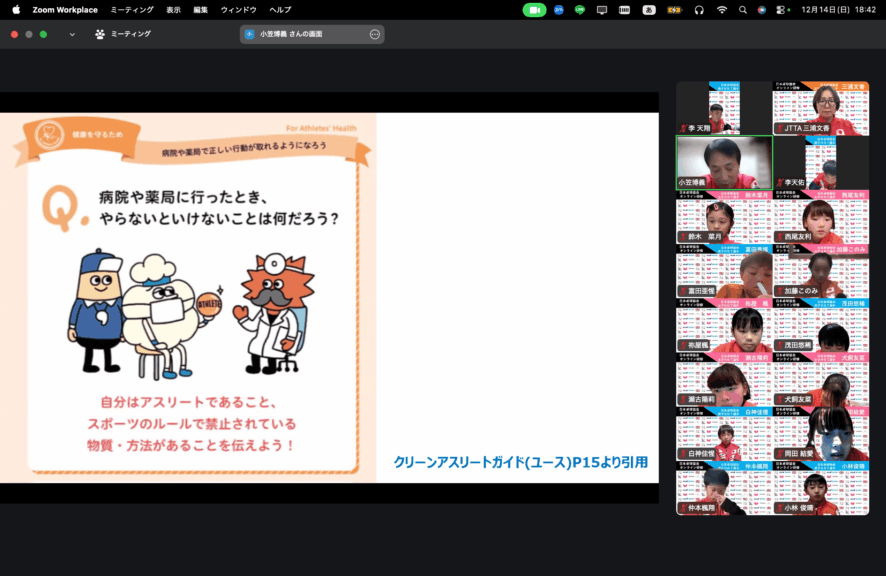This screenshot has height=576, width=886.
Task: Open the LINE menu bar icon
Action: pos(579,10)
